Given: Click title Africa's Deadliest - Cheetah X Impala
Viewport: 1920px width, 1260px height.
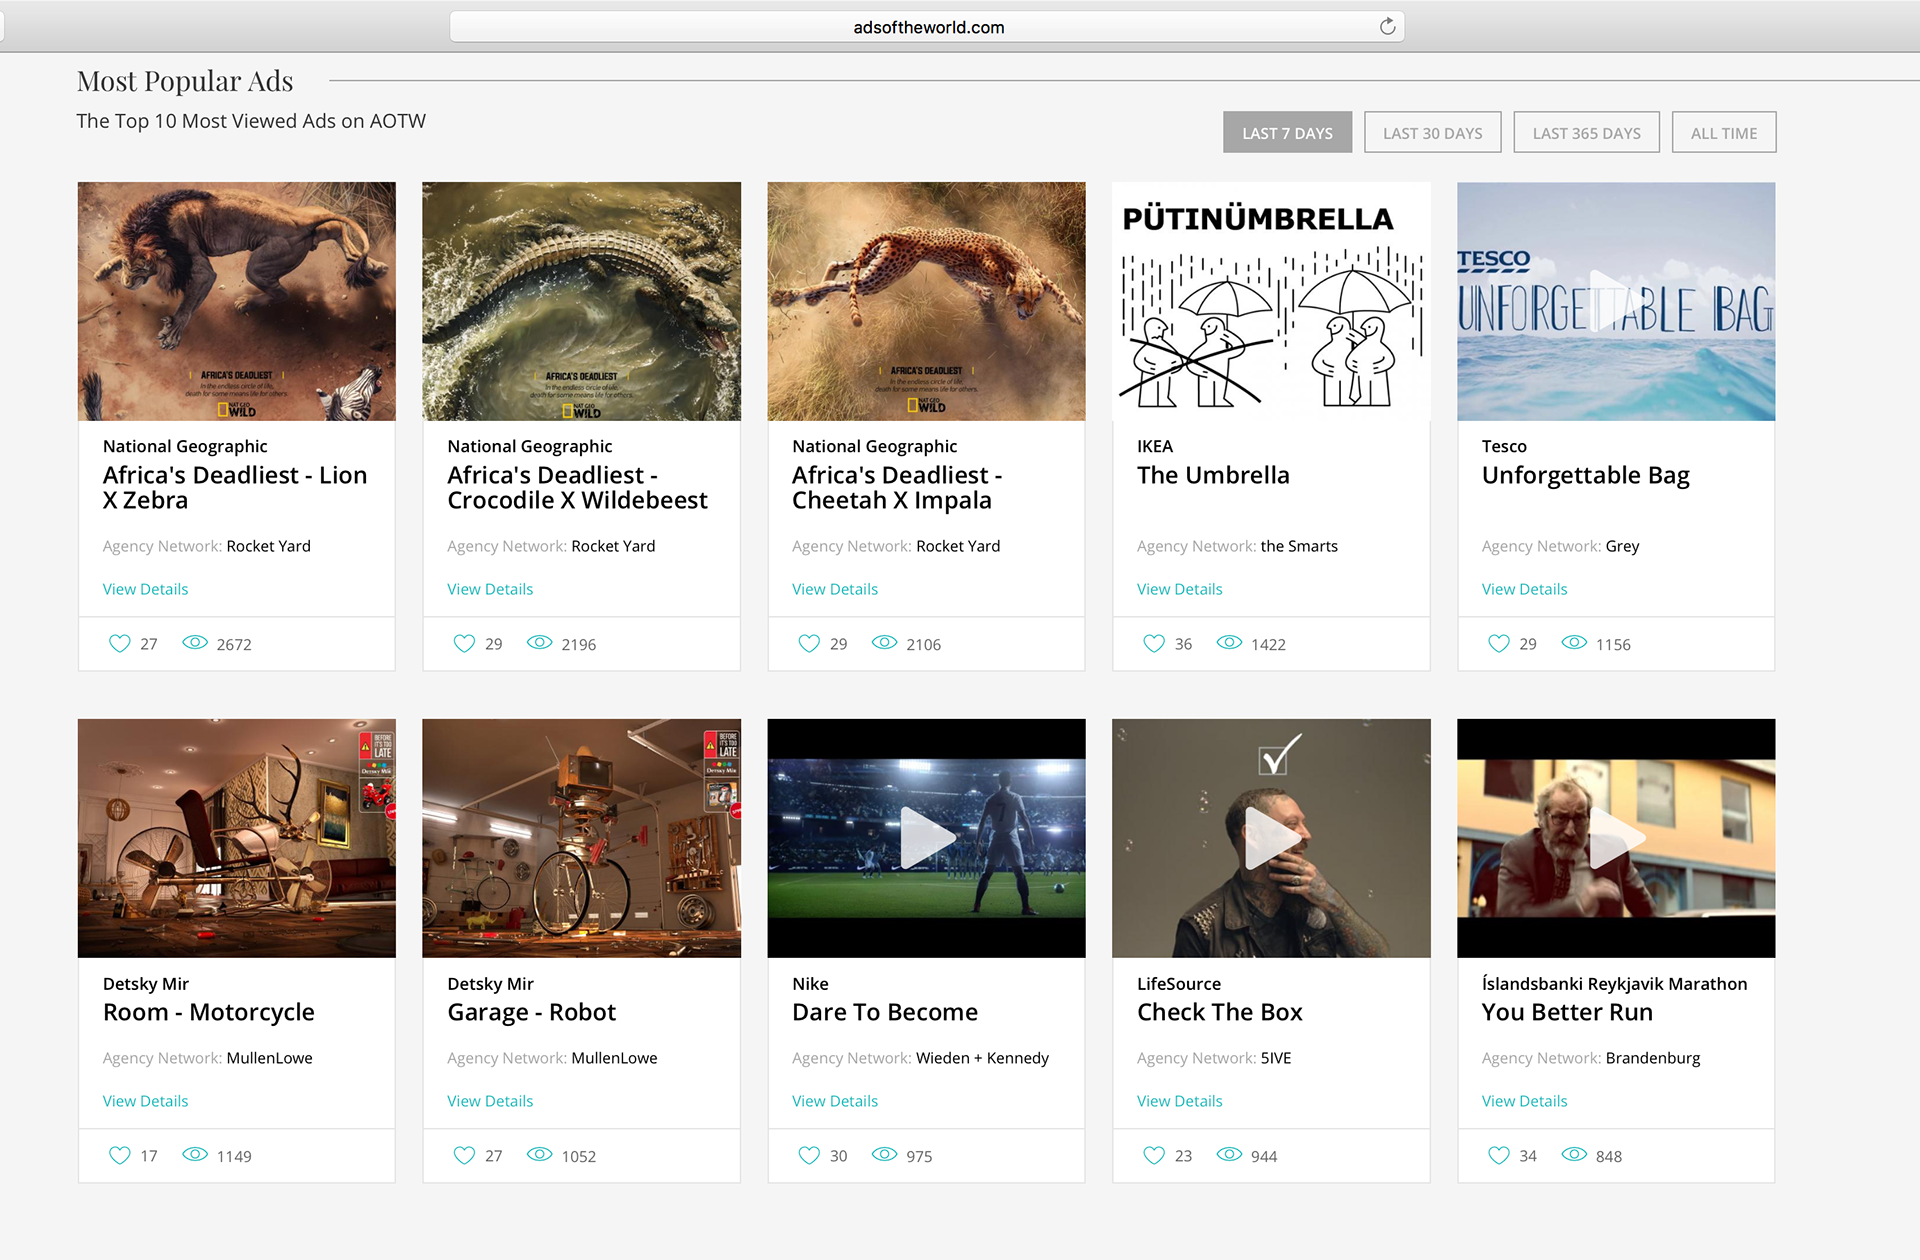Looking at the screenshot, I should click(897, 487).
